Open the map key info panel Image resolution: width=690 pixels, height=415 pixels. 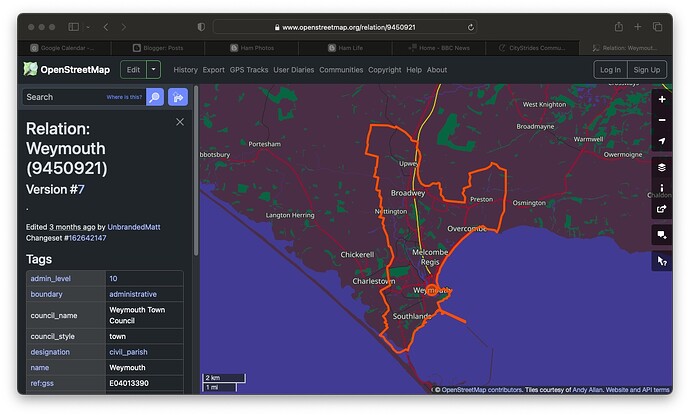click(x=661, y=188)
